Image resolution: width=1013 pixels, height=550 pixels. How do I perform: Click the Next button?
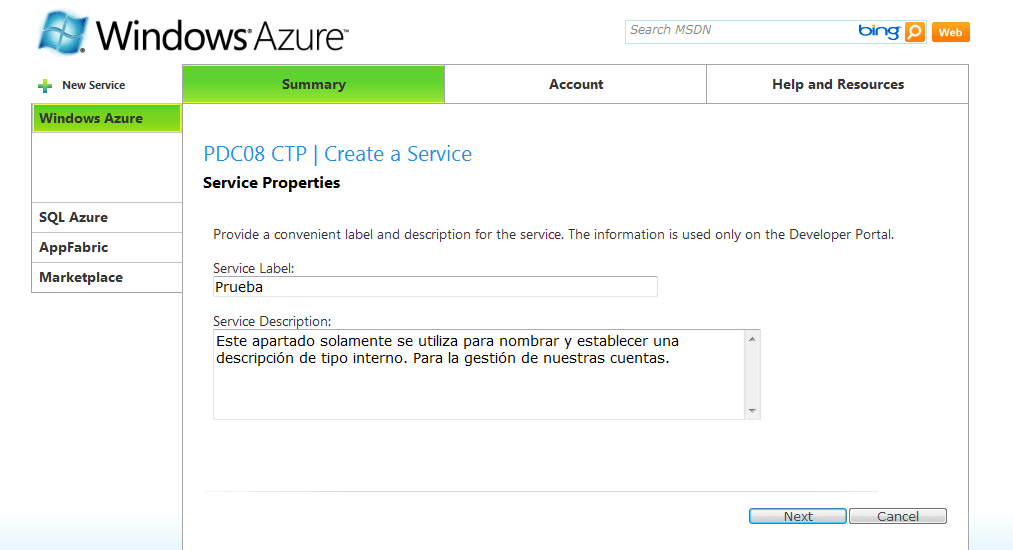[798, 516]
